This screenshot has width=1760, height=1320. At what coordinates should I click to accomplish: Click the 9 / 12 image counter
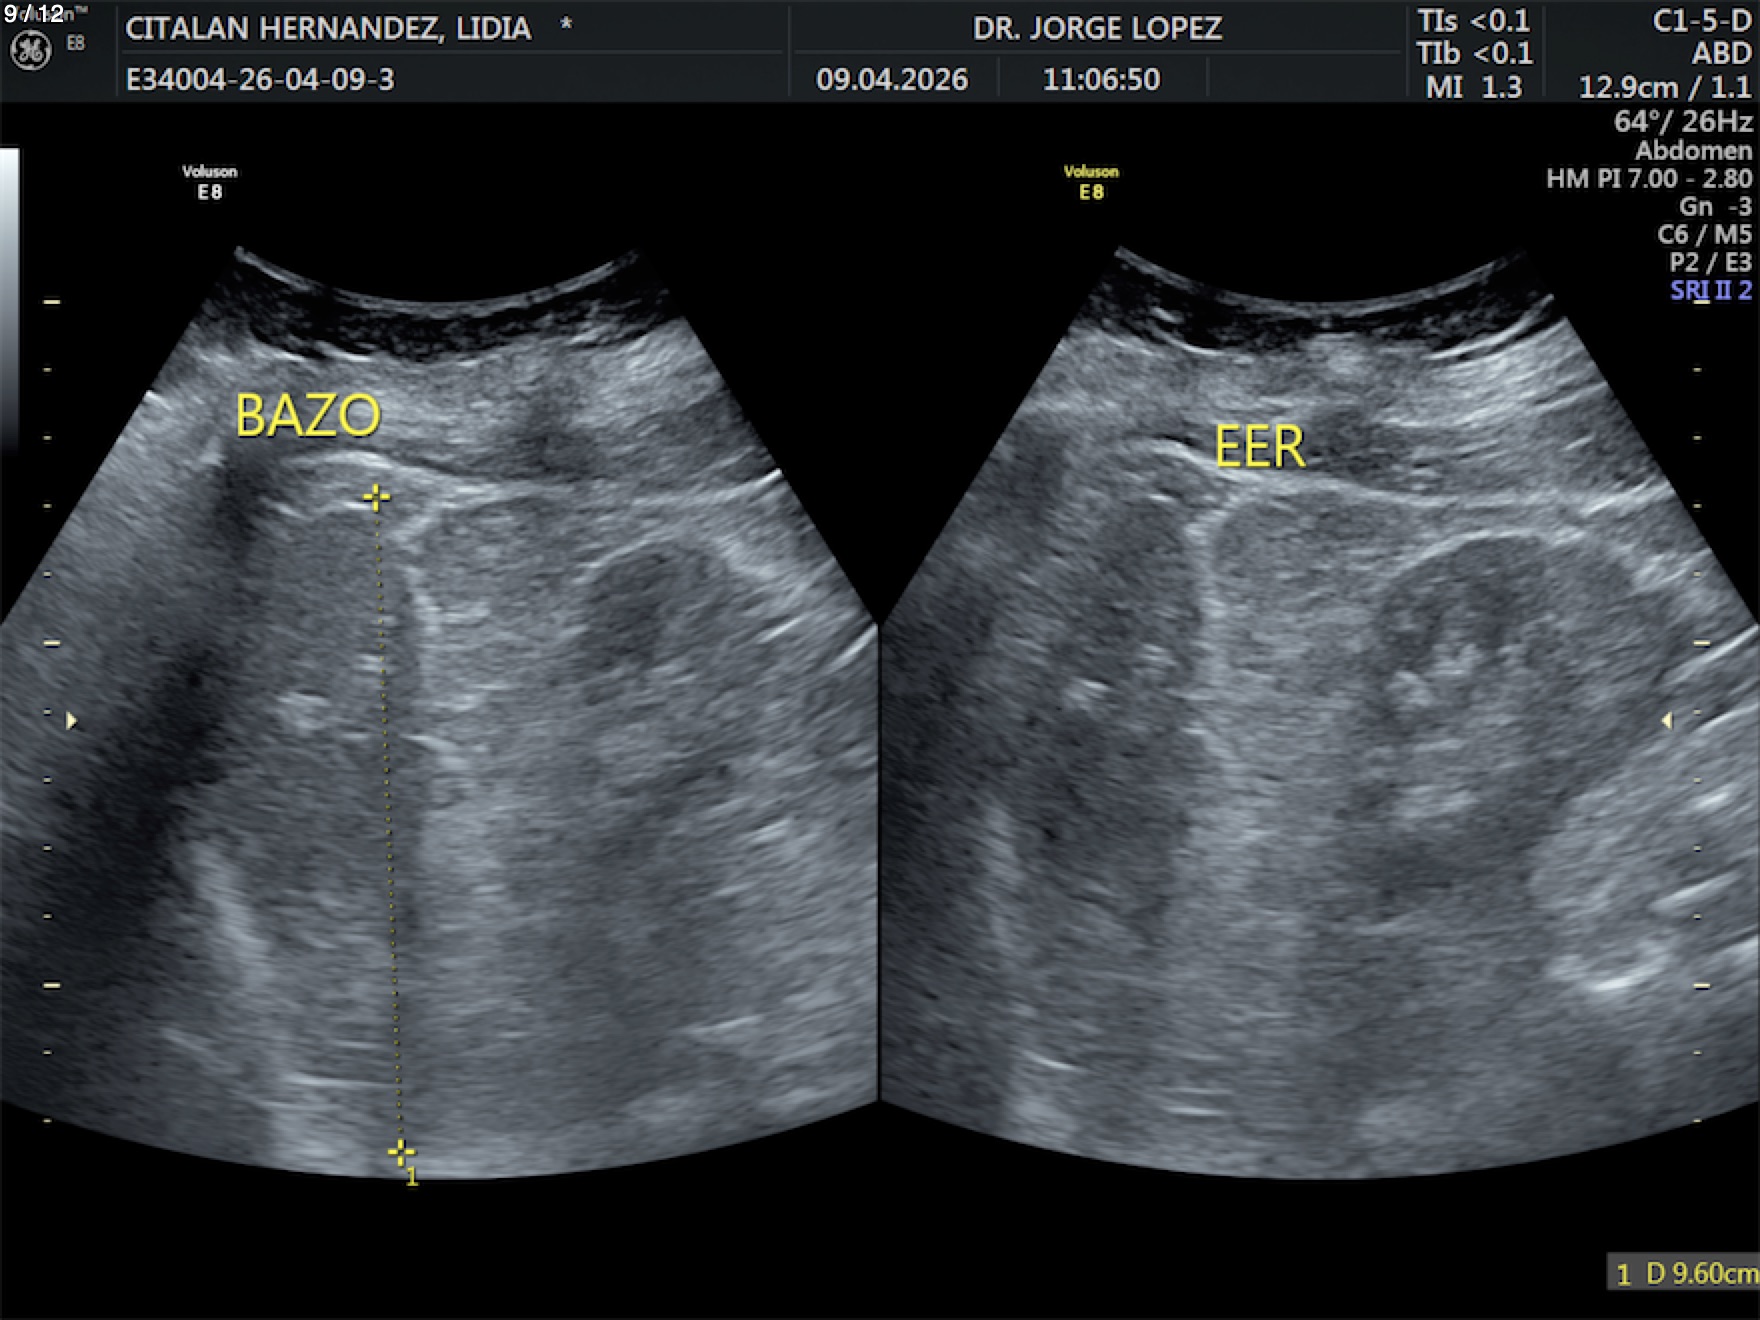pos(34,13)
